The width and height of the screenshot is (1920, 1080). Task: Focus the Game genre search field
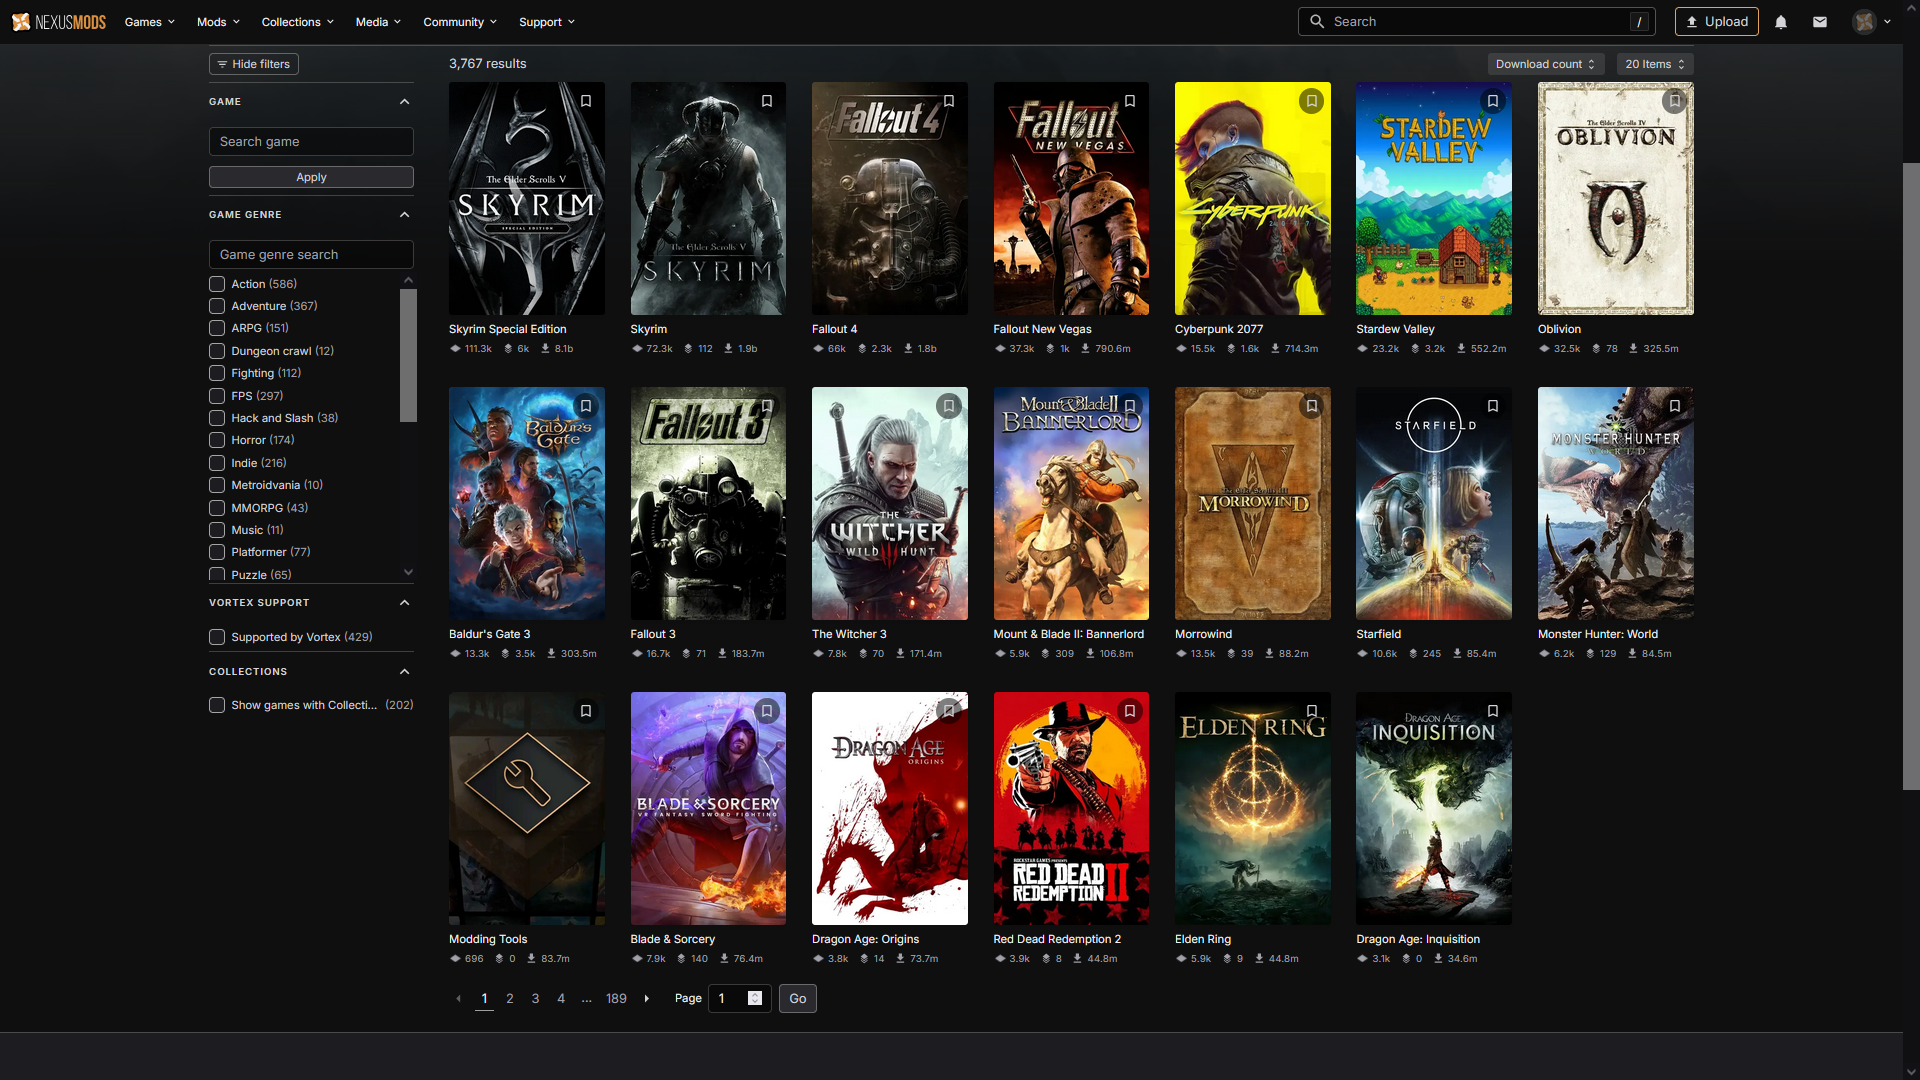click(311, 255)
